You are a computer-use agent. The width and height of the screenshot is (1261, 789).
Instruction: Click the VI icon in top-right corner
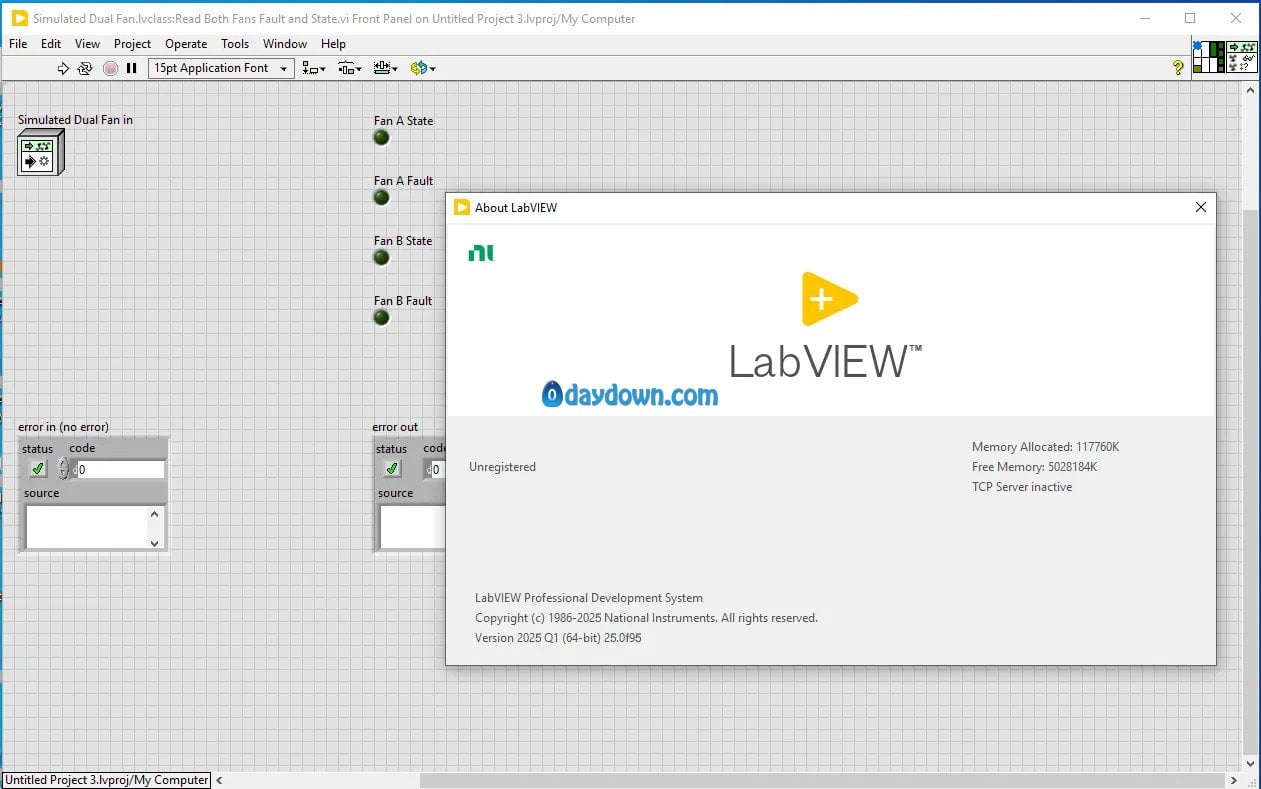1242,57
